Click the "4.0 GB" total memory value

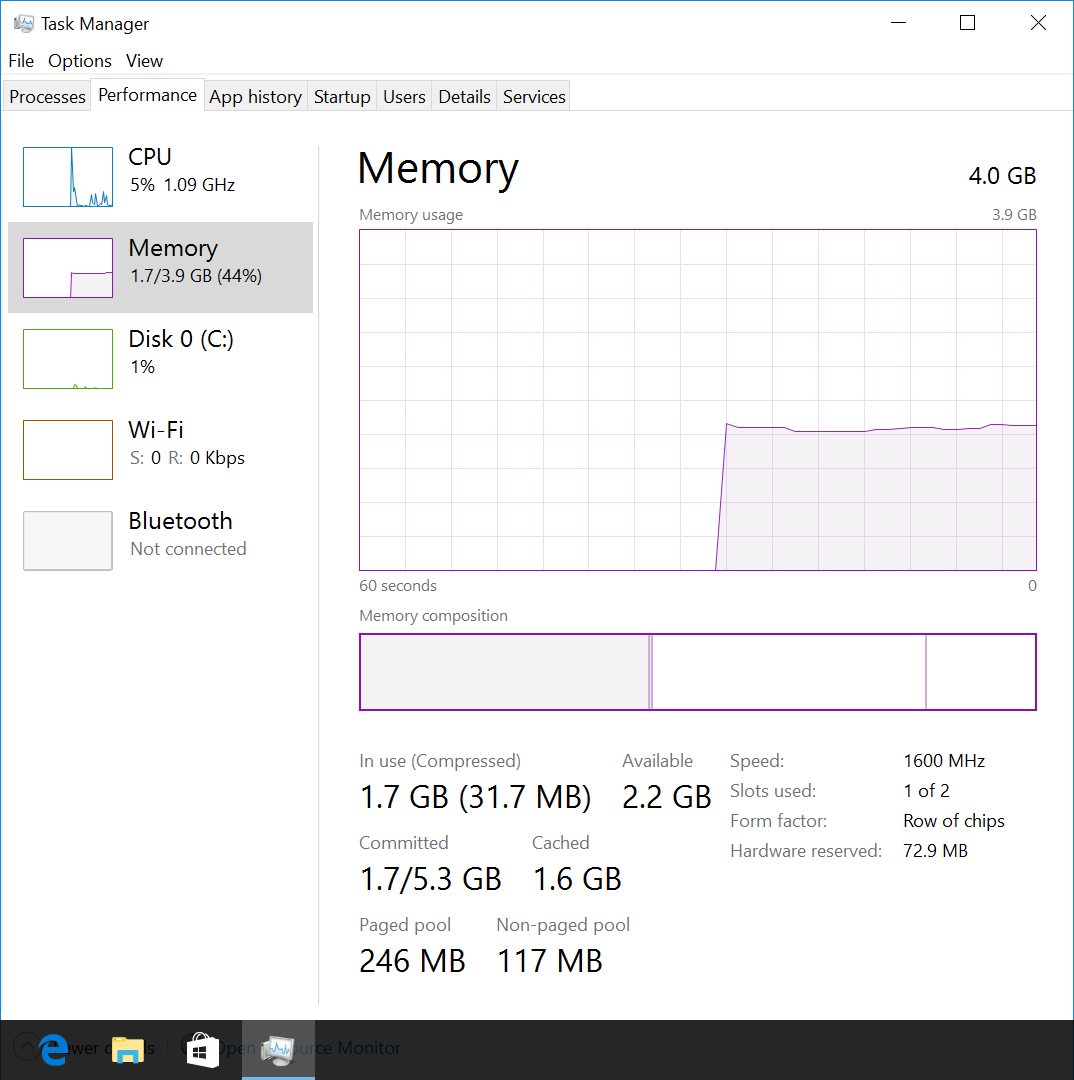click(1002, 176)
